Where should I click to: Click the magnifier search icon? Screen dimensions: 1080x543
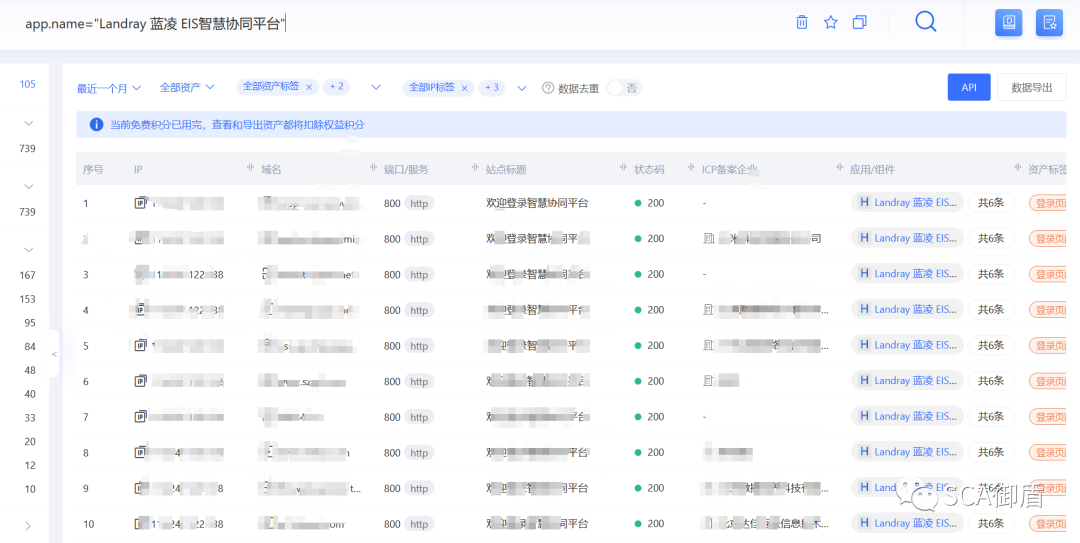pos(926,22)
